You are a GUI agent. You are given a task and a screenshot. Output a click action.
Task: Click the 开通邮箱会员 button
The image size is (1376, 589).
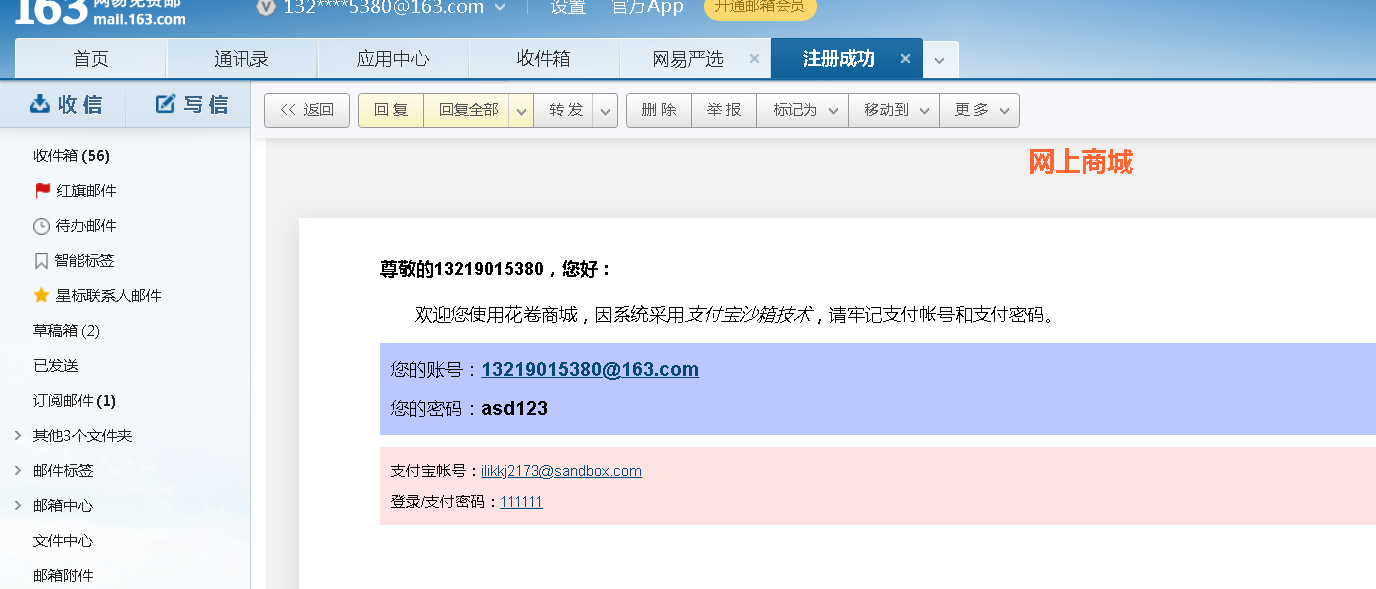[x=760, y=7]
